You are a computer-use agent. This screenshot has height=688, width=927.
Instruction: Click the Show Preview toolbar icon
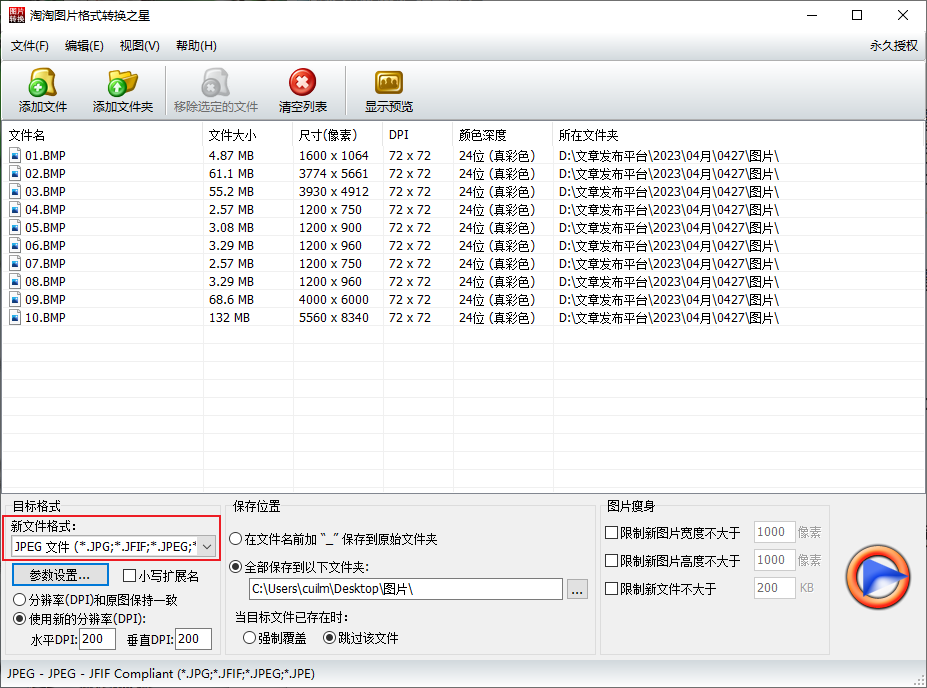point(388,83)
